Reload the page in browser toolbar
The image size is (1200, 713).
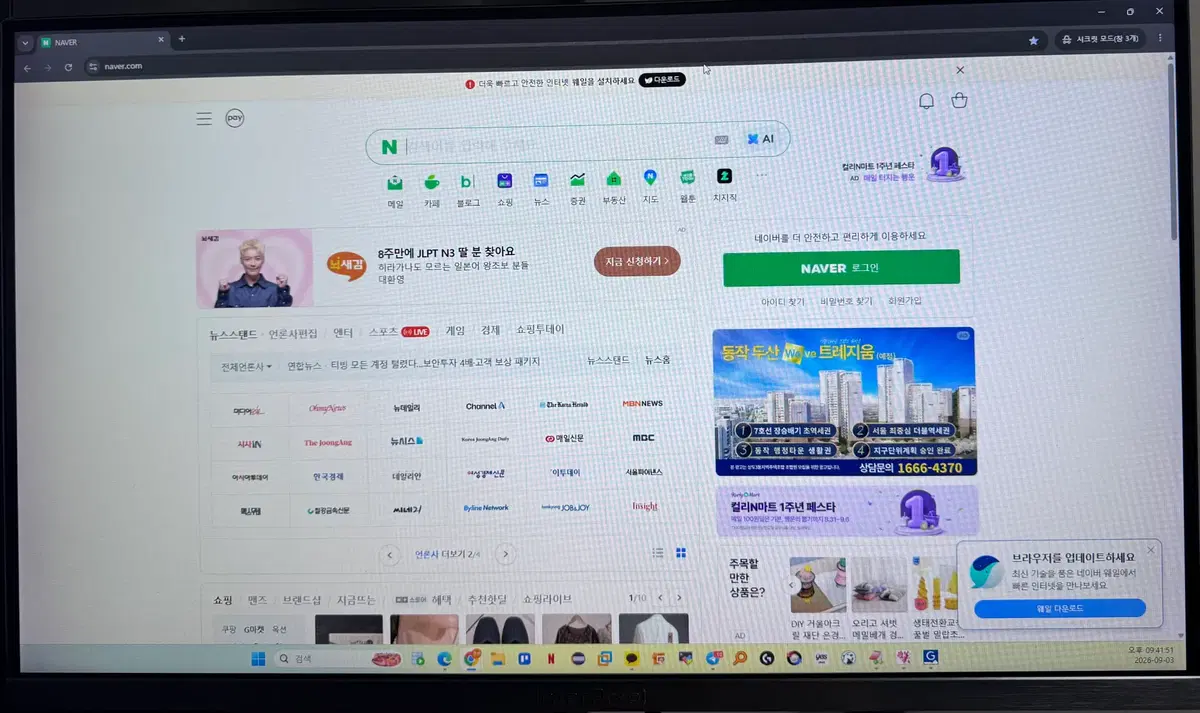68,67
